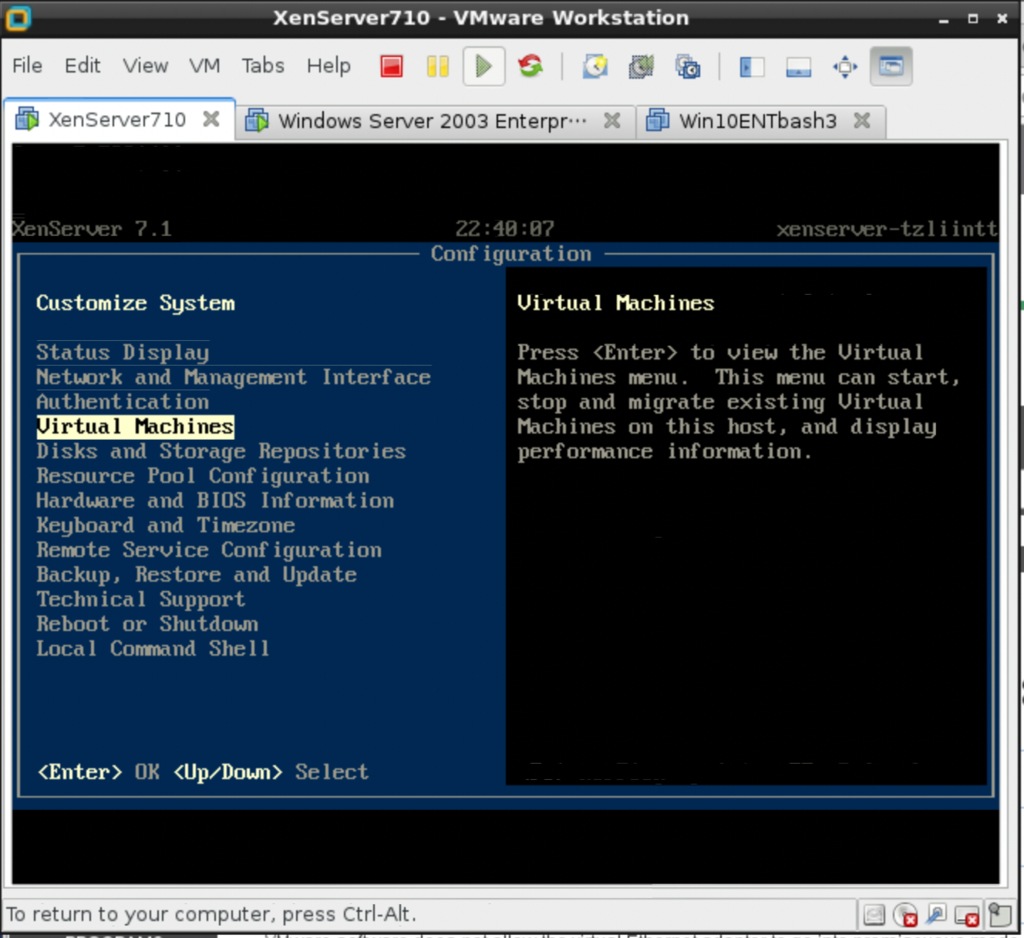The image size is (1024, 938).
Task: Click the 22:40:07 console clock
Action: (x=504, y=229)
